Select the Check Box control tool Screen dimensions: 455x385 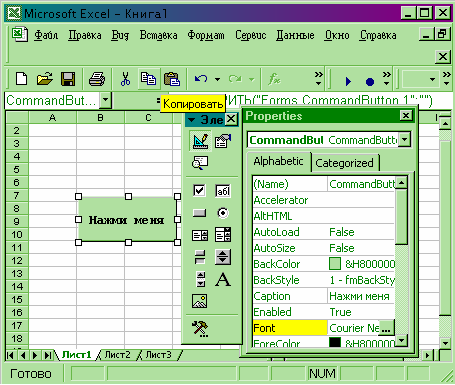tap(199, 191)
